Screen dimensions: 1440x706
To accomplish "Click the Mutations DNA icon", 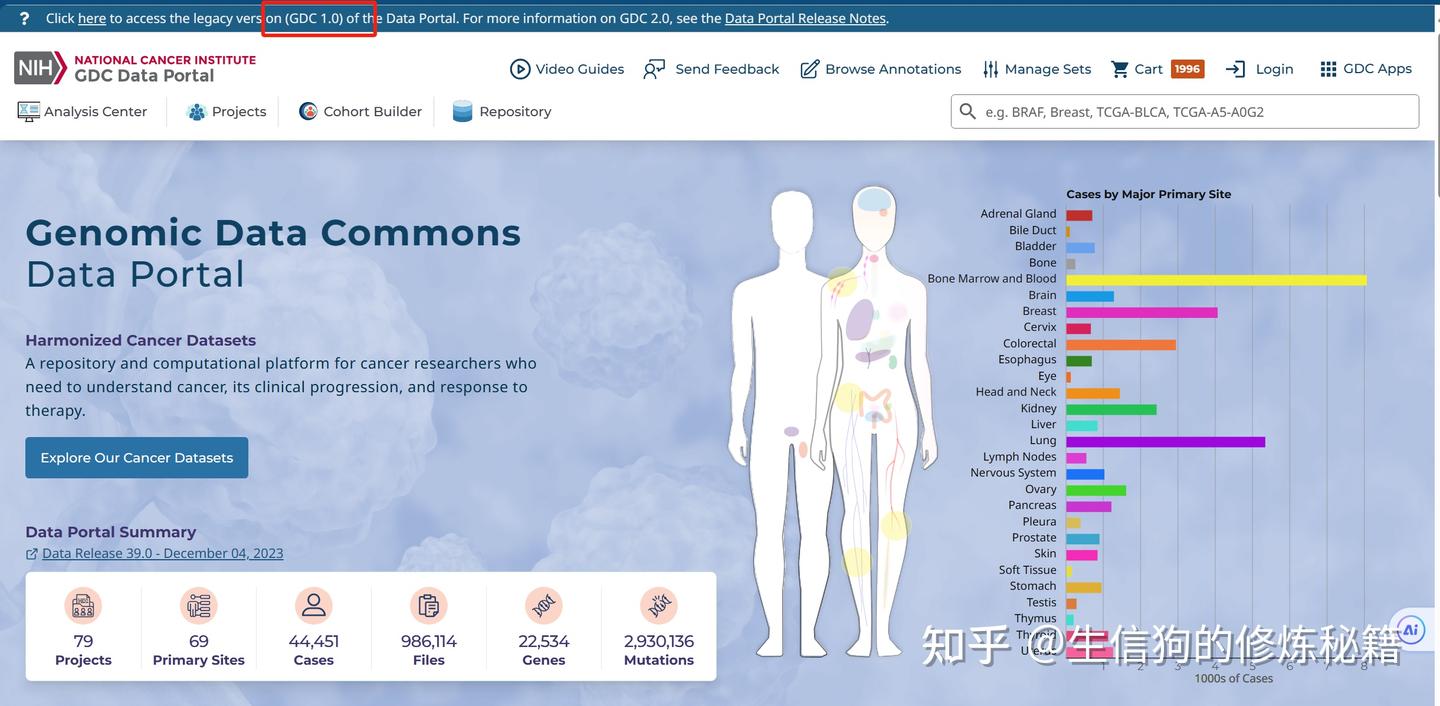I will [658, 604].
